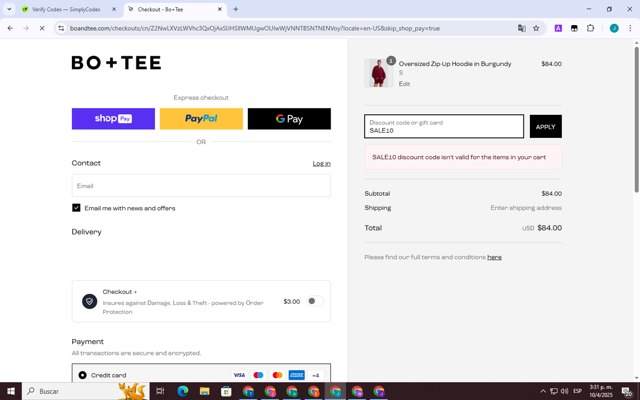The height and width of the screenshot is (400, 640).
Task: Open the Chrome profile avatar
Action: click(x=614, y=28)
